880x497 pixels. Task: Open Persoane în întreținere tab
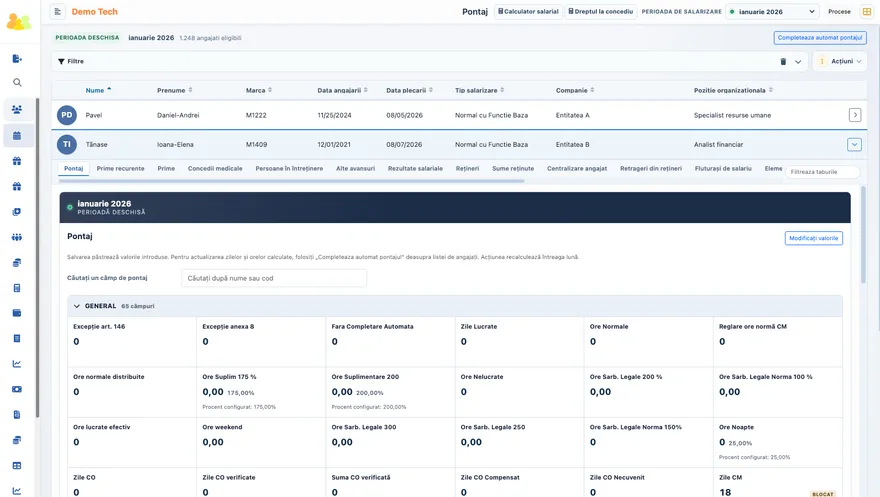(x=289, y=168)
